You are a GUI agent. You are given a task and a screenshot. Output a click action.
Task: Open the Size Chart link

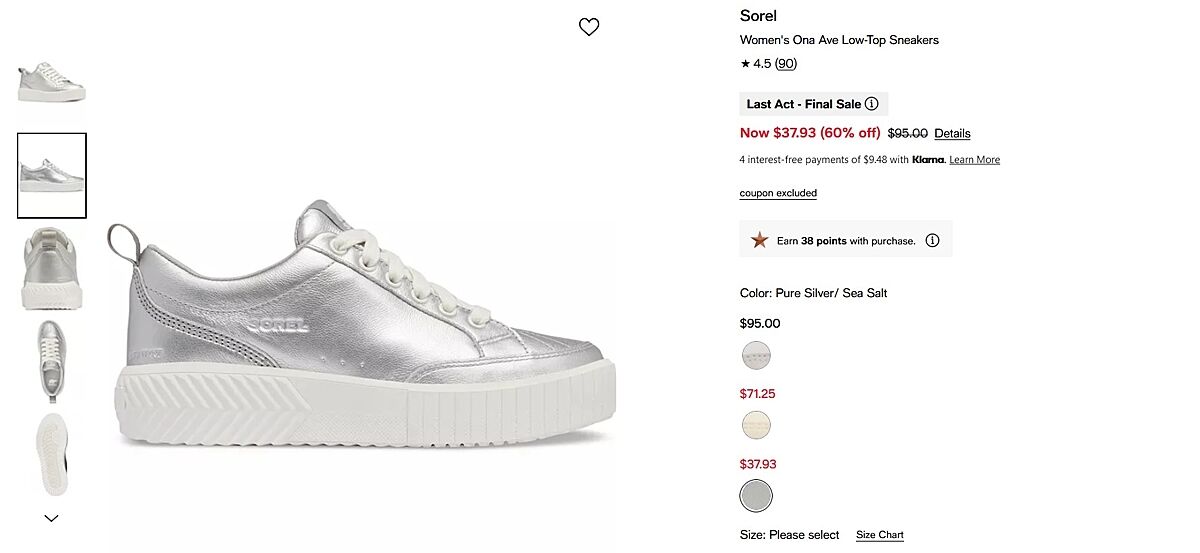[879, 535]
